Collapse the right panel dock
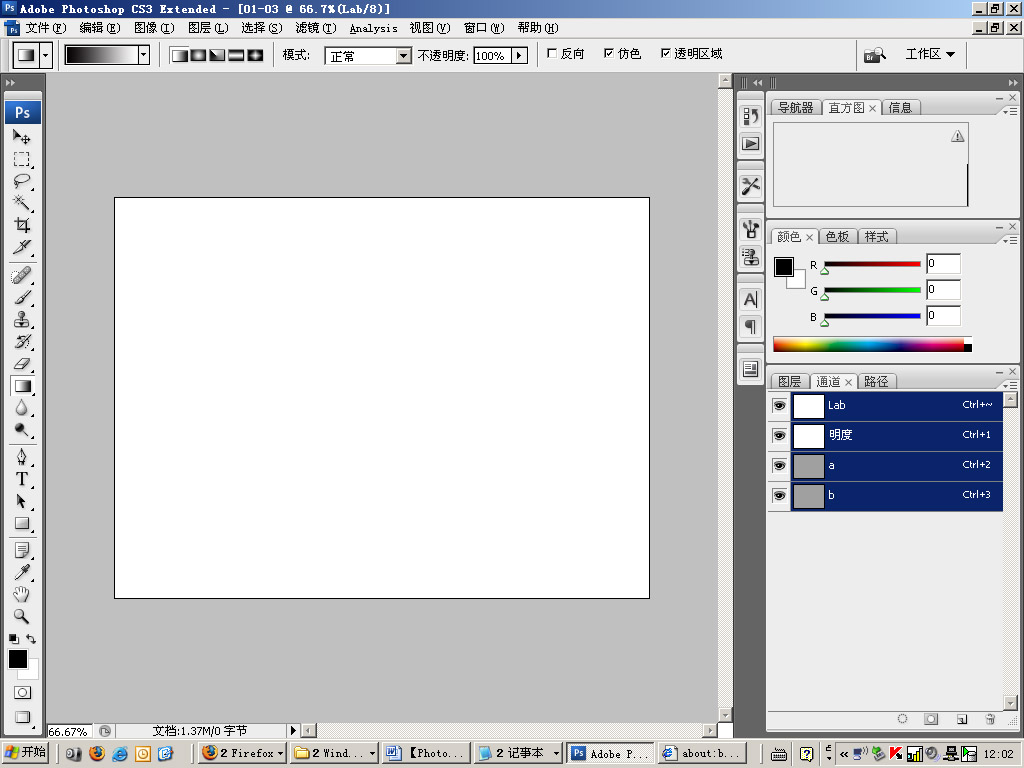This screenshot has width=1024, height=768. 1012,83
